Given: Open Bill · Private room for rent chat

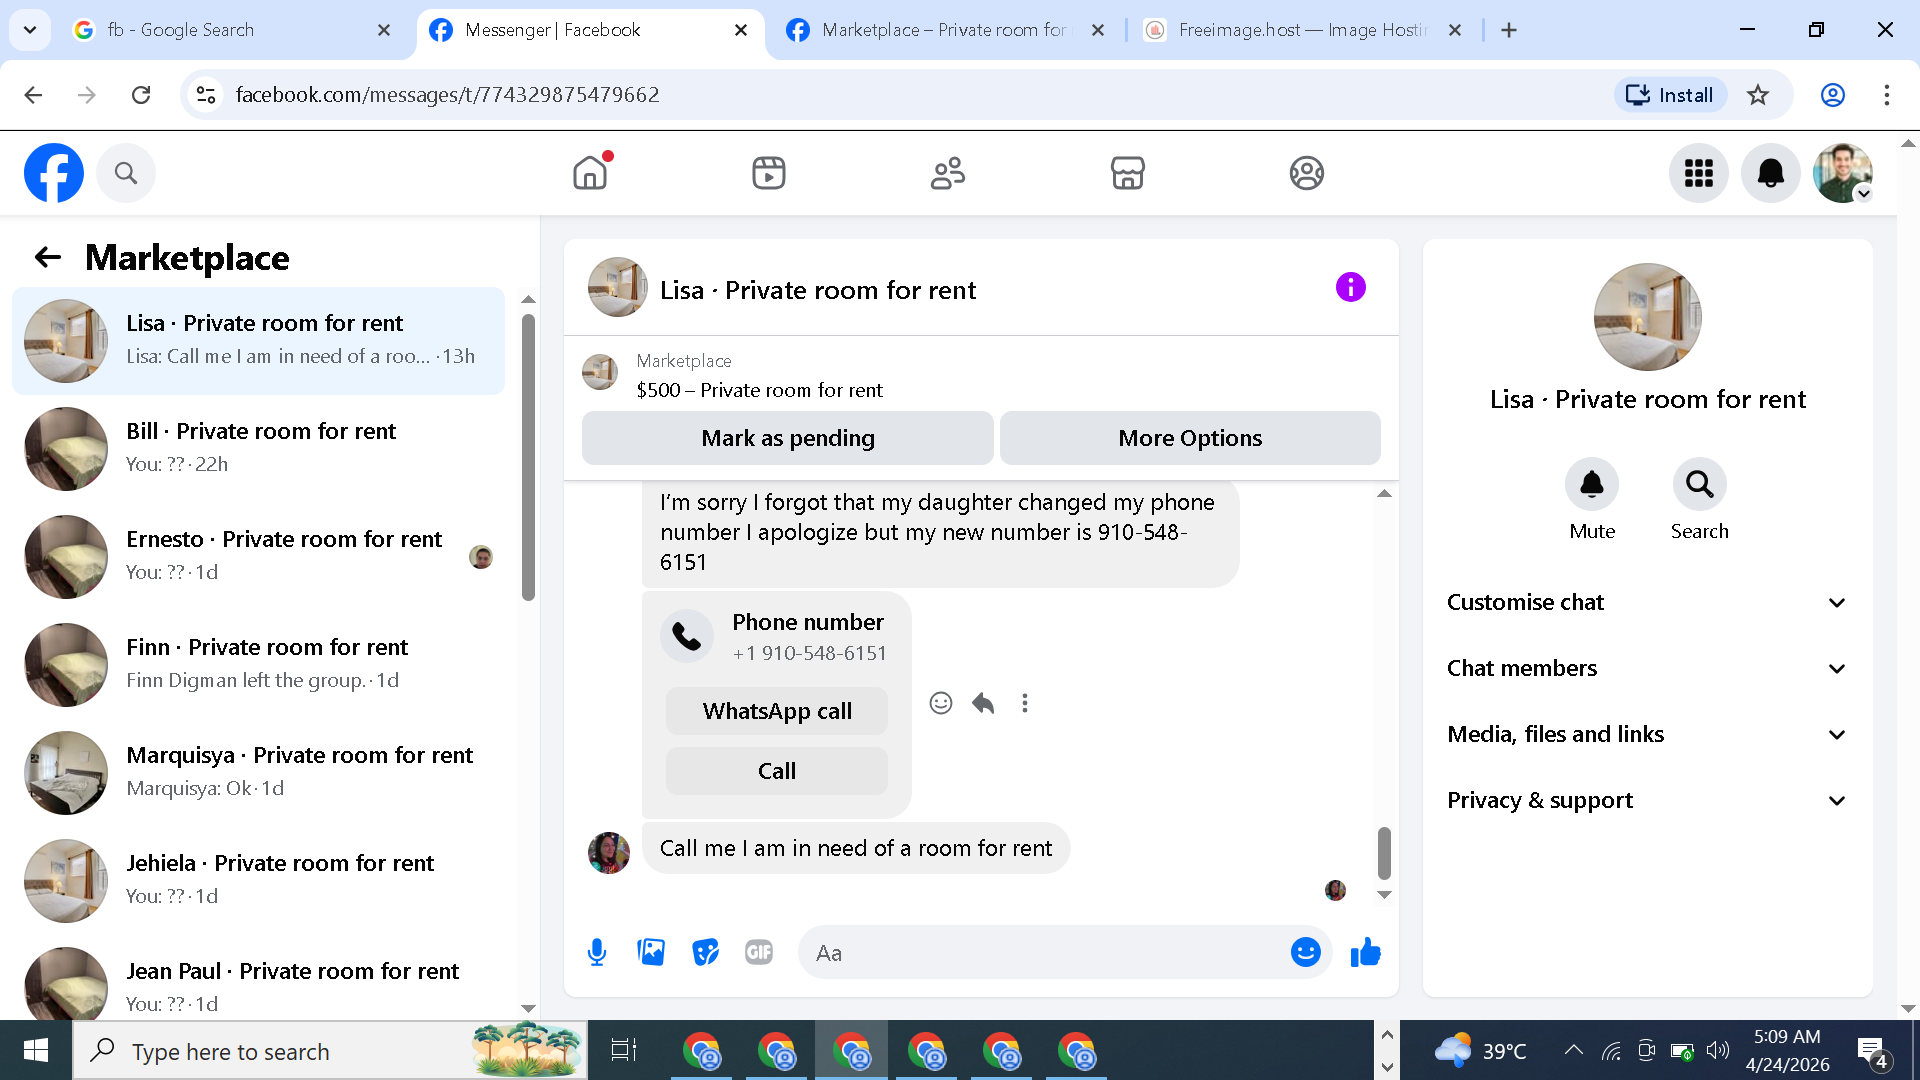Looking at the screenshot, I should click(259, 449).
